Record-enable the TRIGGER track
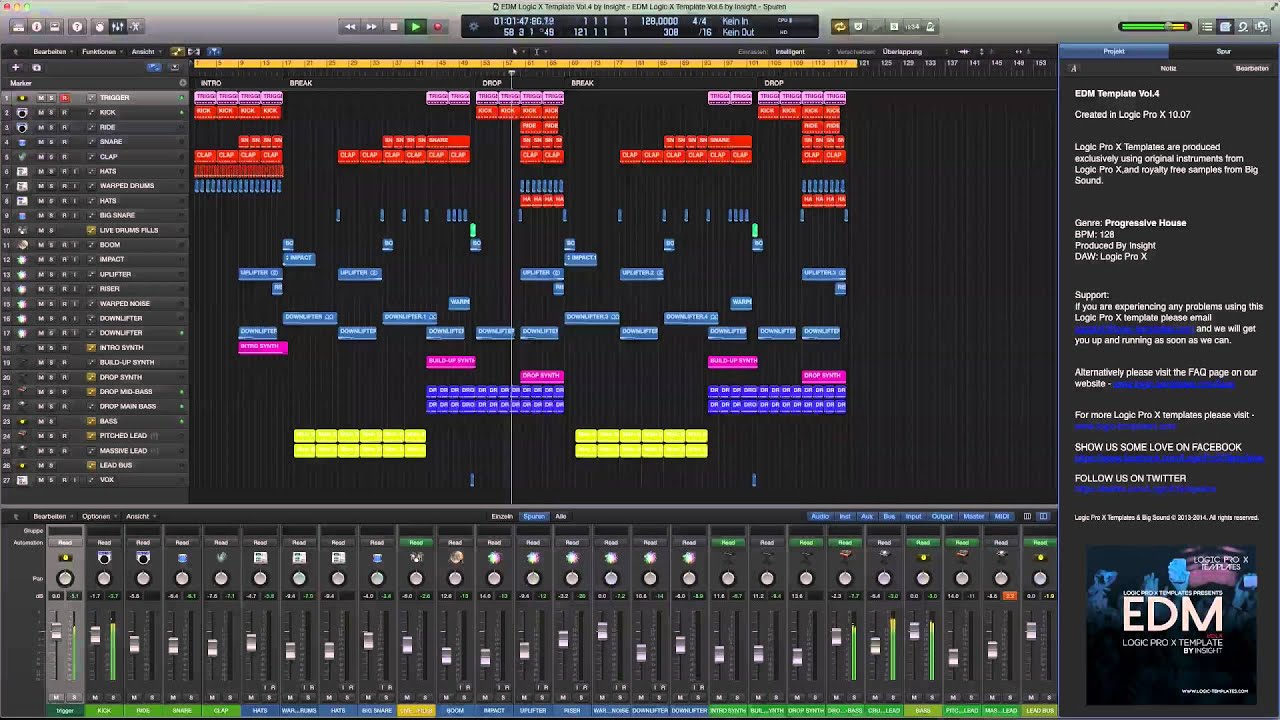This screenshot has width=1280, height=720. pyautogui.click(x=65, y=98)
